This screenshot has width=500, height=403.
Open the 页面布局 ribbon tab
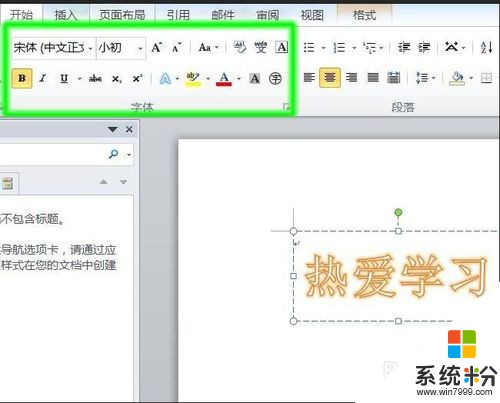point(122,15)
